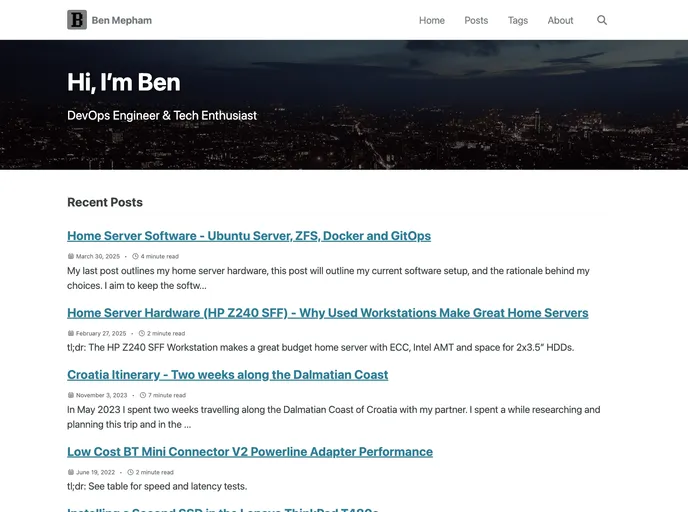Image resolution: width=688 pixels, height=512 pixels.
Task: Open the Posts menu item
Action: [x=476, y=20]
